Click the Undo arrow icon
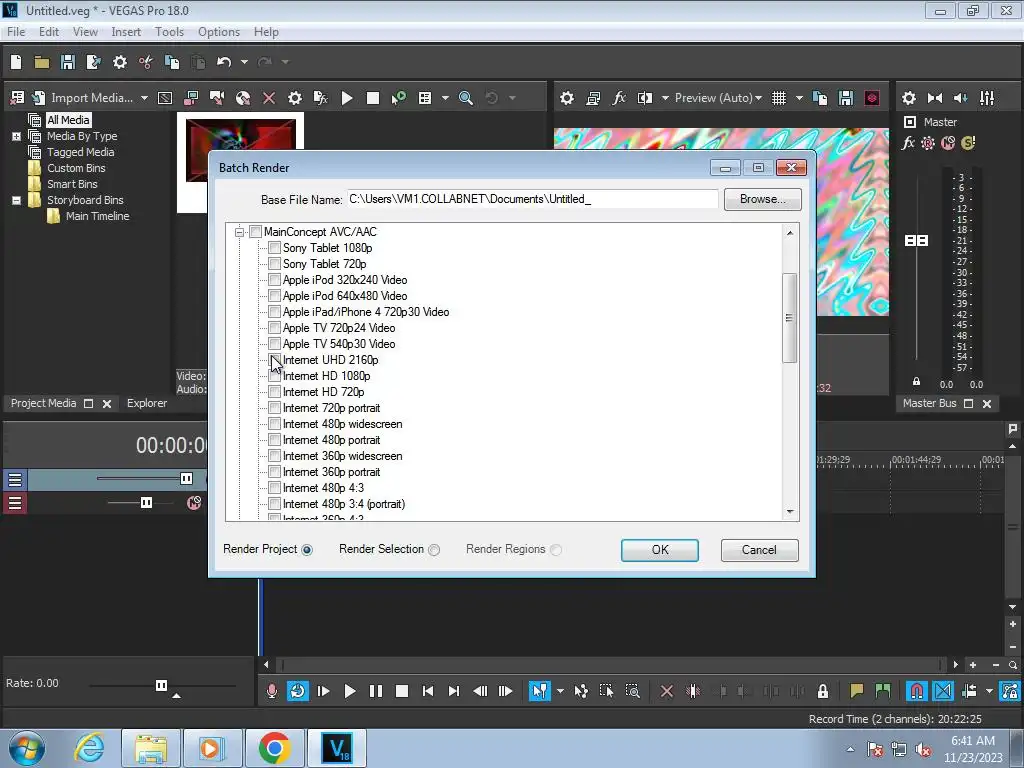 (224, 62)
